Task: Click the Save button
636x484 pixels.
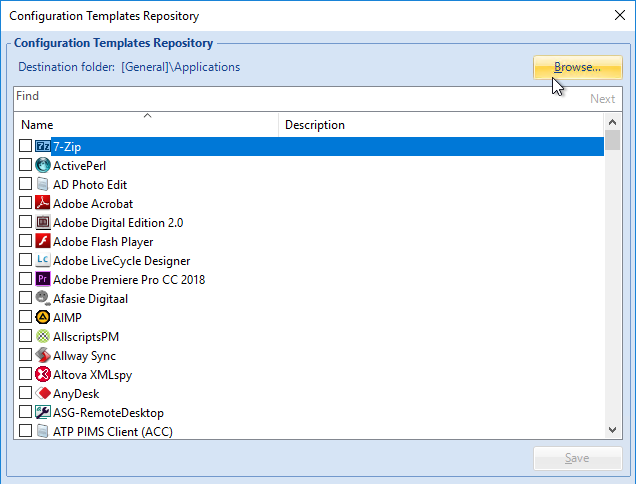Action: click(x=578, y=458)
